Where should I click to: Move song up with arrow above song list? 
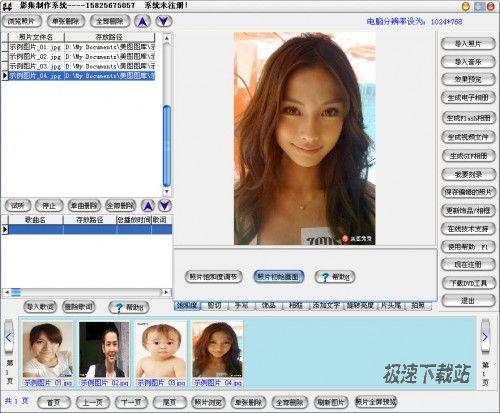click(148, 206)
